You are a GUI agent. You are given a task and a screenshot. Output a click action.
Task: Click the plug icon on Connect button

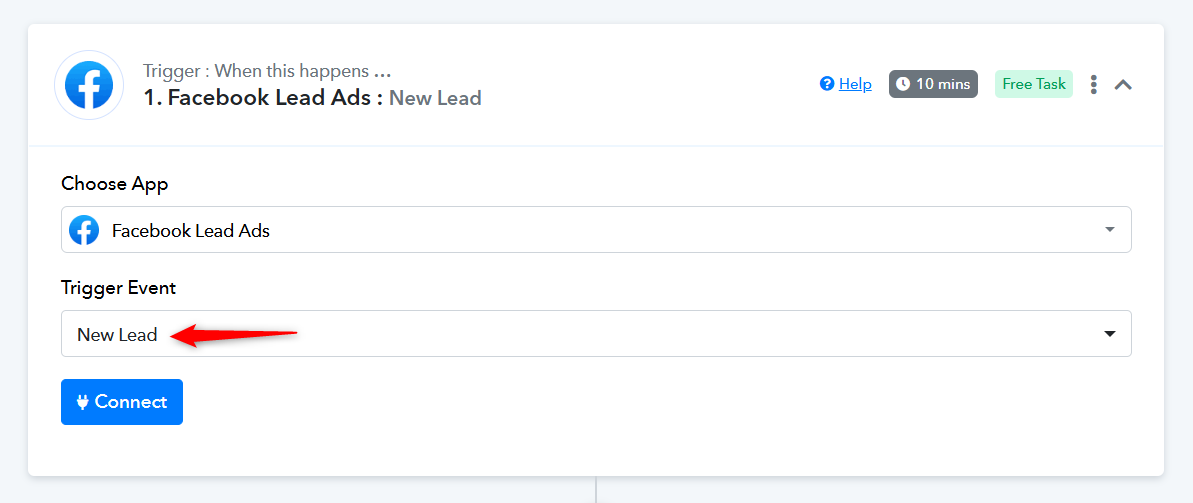pyautogui.click(x=83, y=402)
